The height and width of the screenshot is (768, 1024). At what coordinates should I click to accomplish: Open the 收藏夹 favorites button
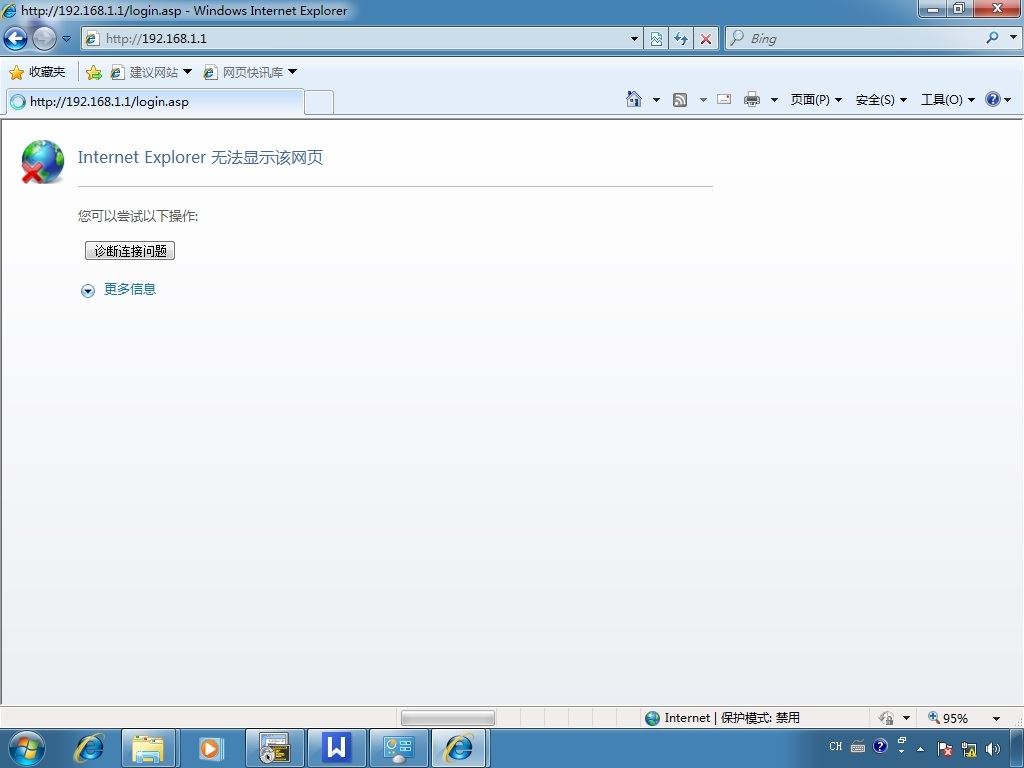pyautogui.click(x=37, y=72)
